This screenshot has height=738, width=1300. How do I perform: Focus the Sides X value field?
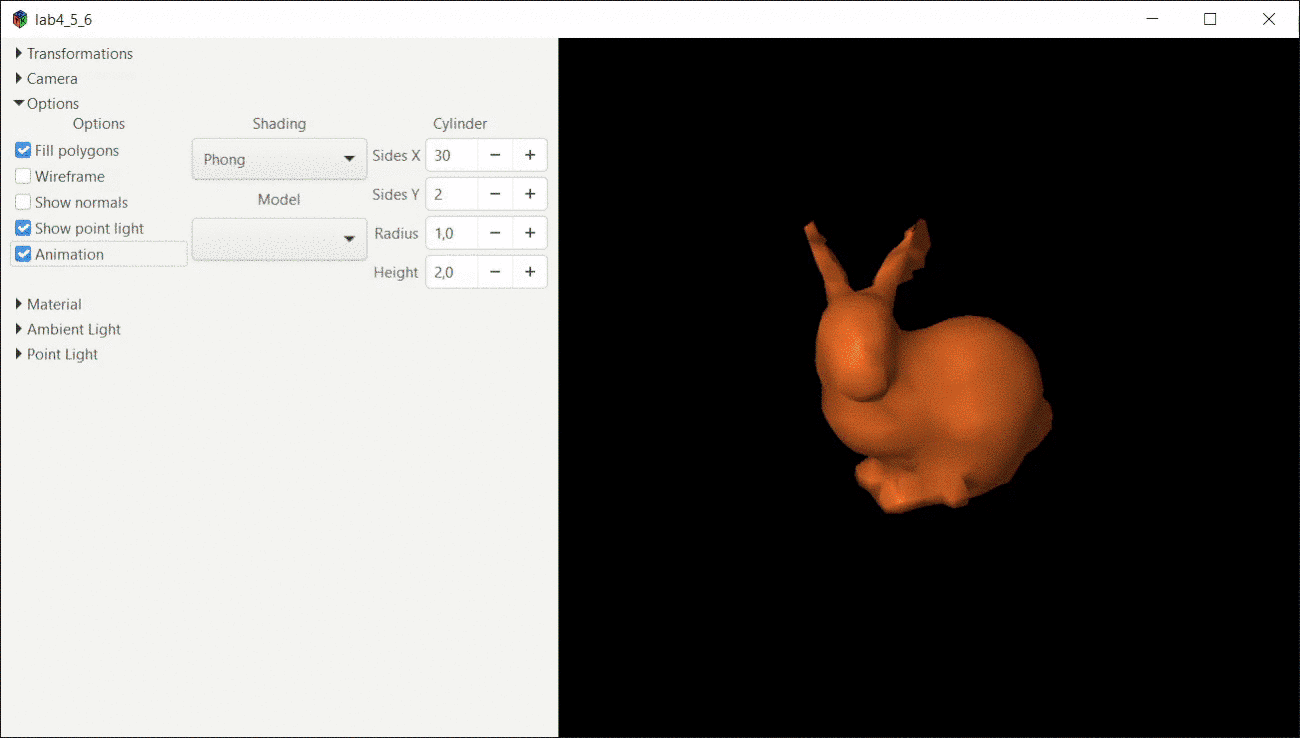[x=452, y=155]
